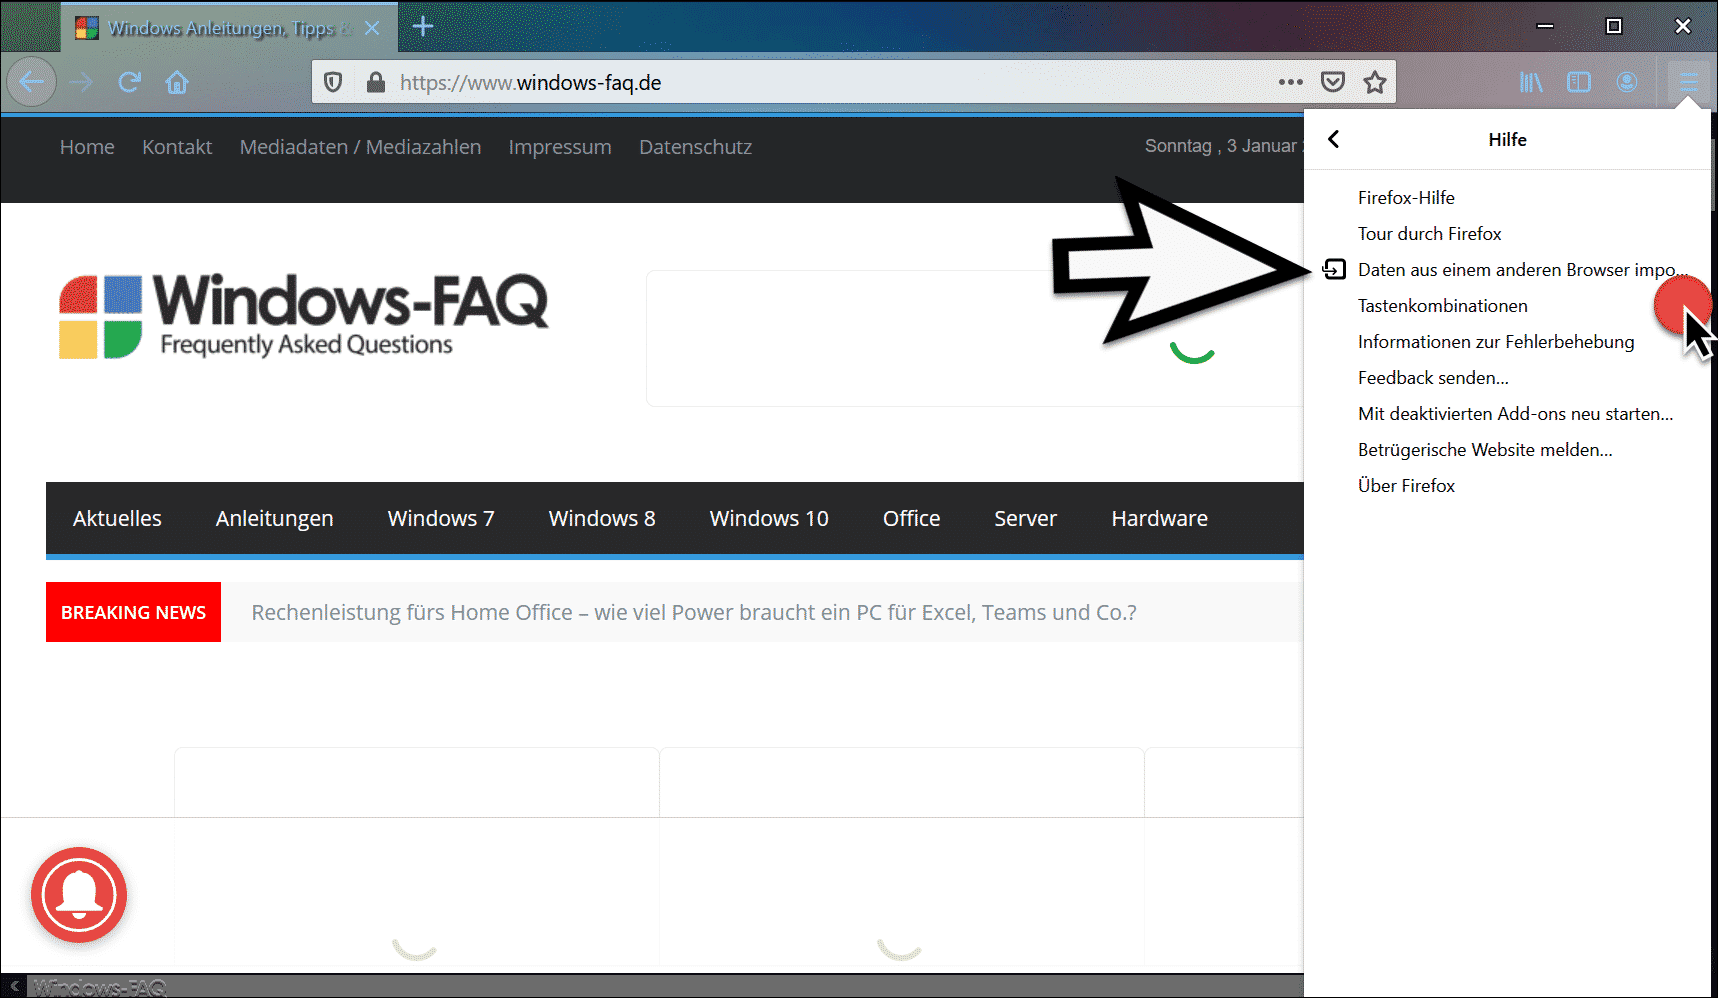Close the hamburger application menu
Viewport: 1719px width, 998px height.
tap(1688, 82)
